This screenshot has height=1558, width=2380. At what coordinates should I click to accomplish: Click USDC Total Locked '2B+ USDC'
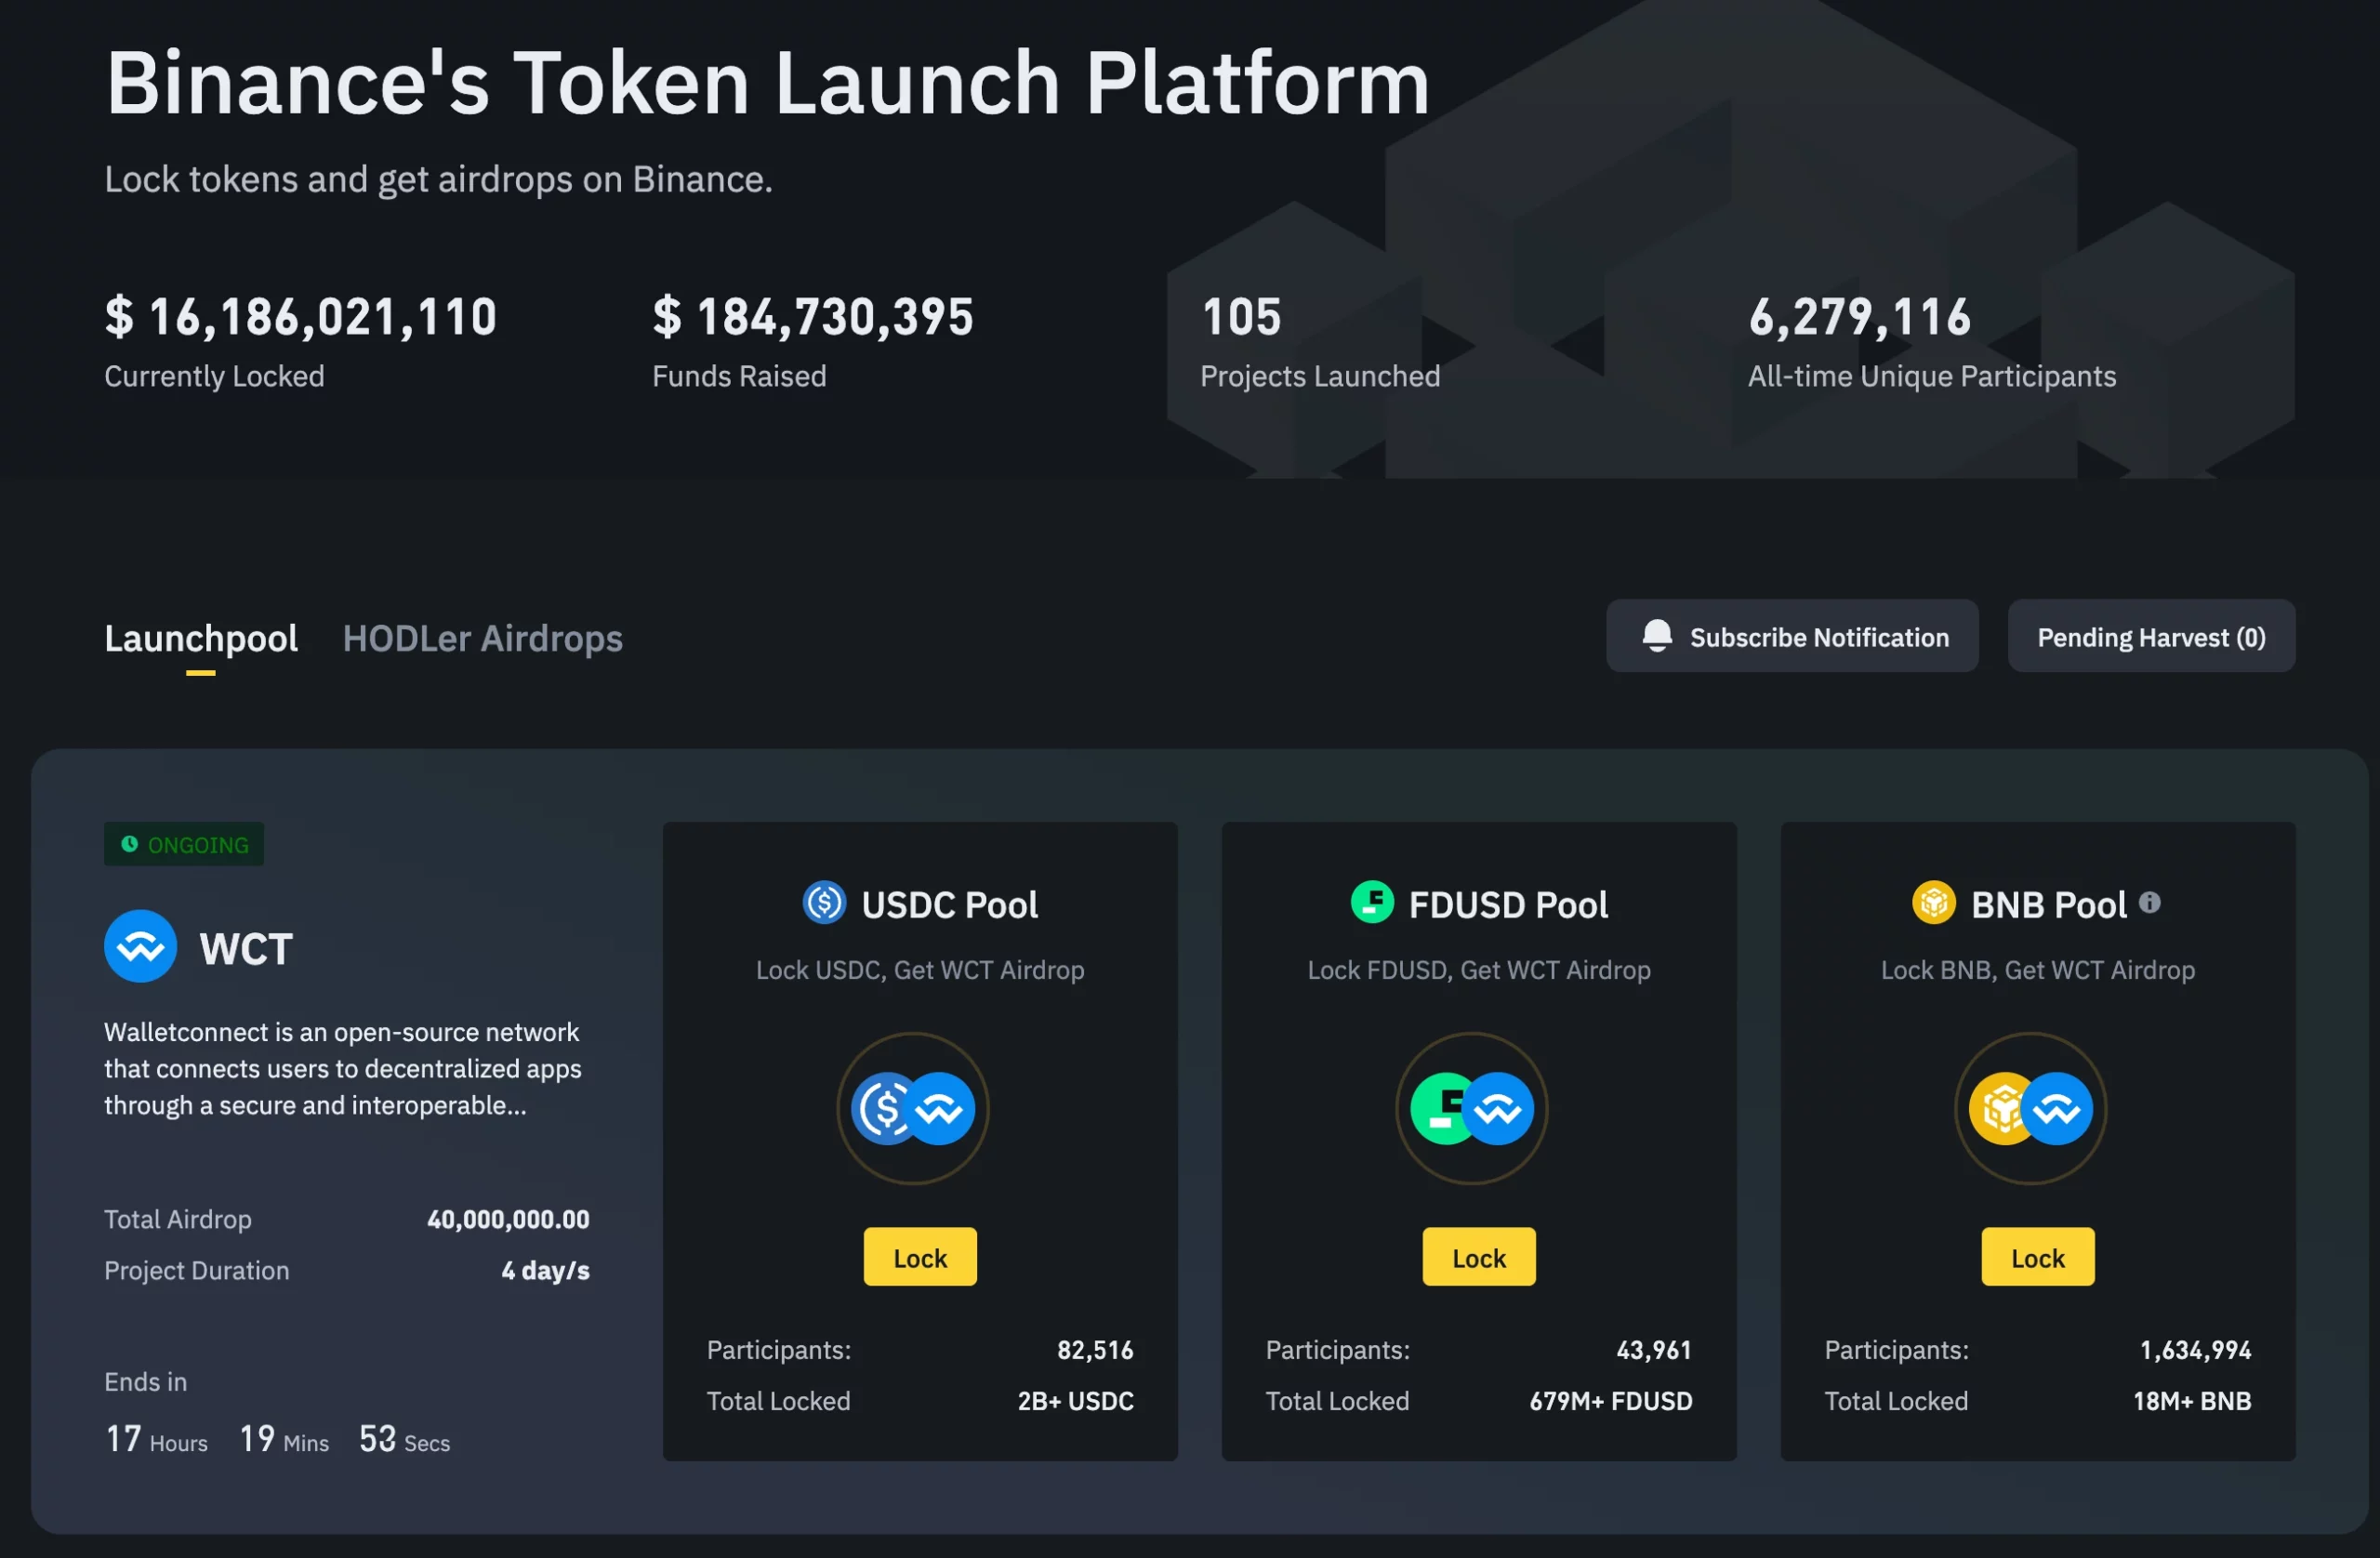1076,1401
